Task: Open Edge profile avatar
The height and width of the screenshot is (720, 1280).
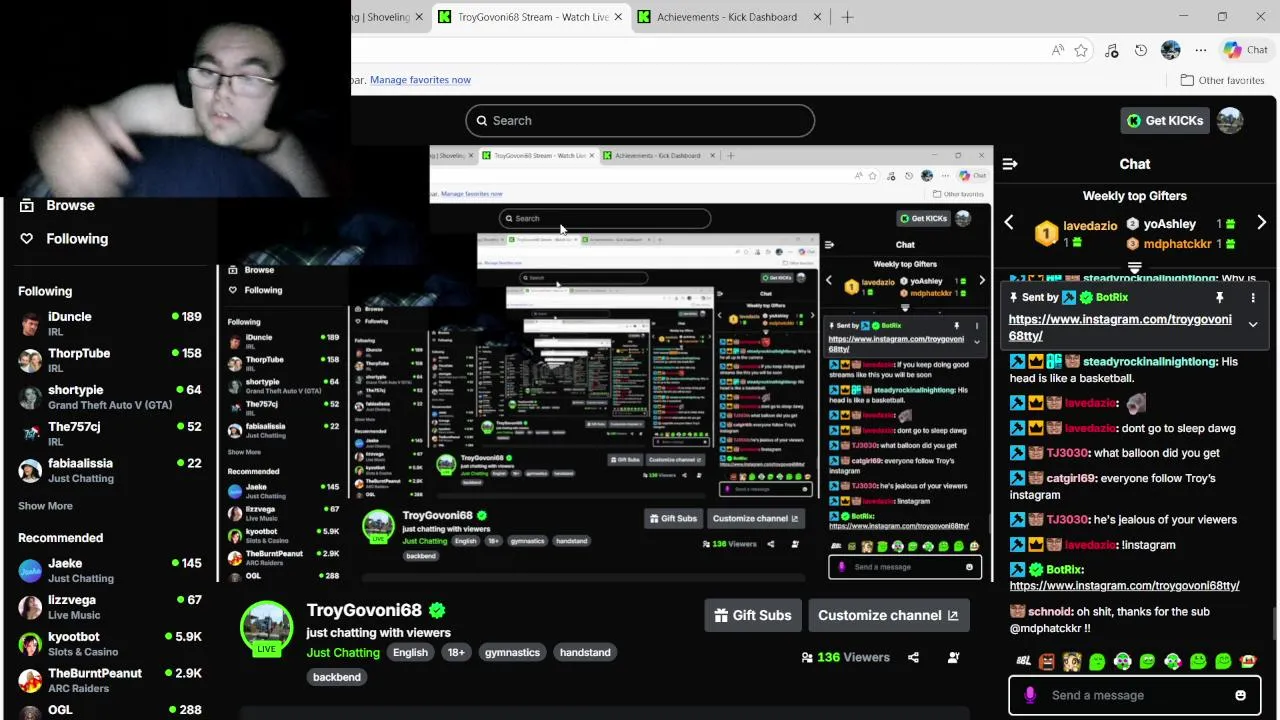Action: 1170,50
